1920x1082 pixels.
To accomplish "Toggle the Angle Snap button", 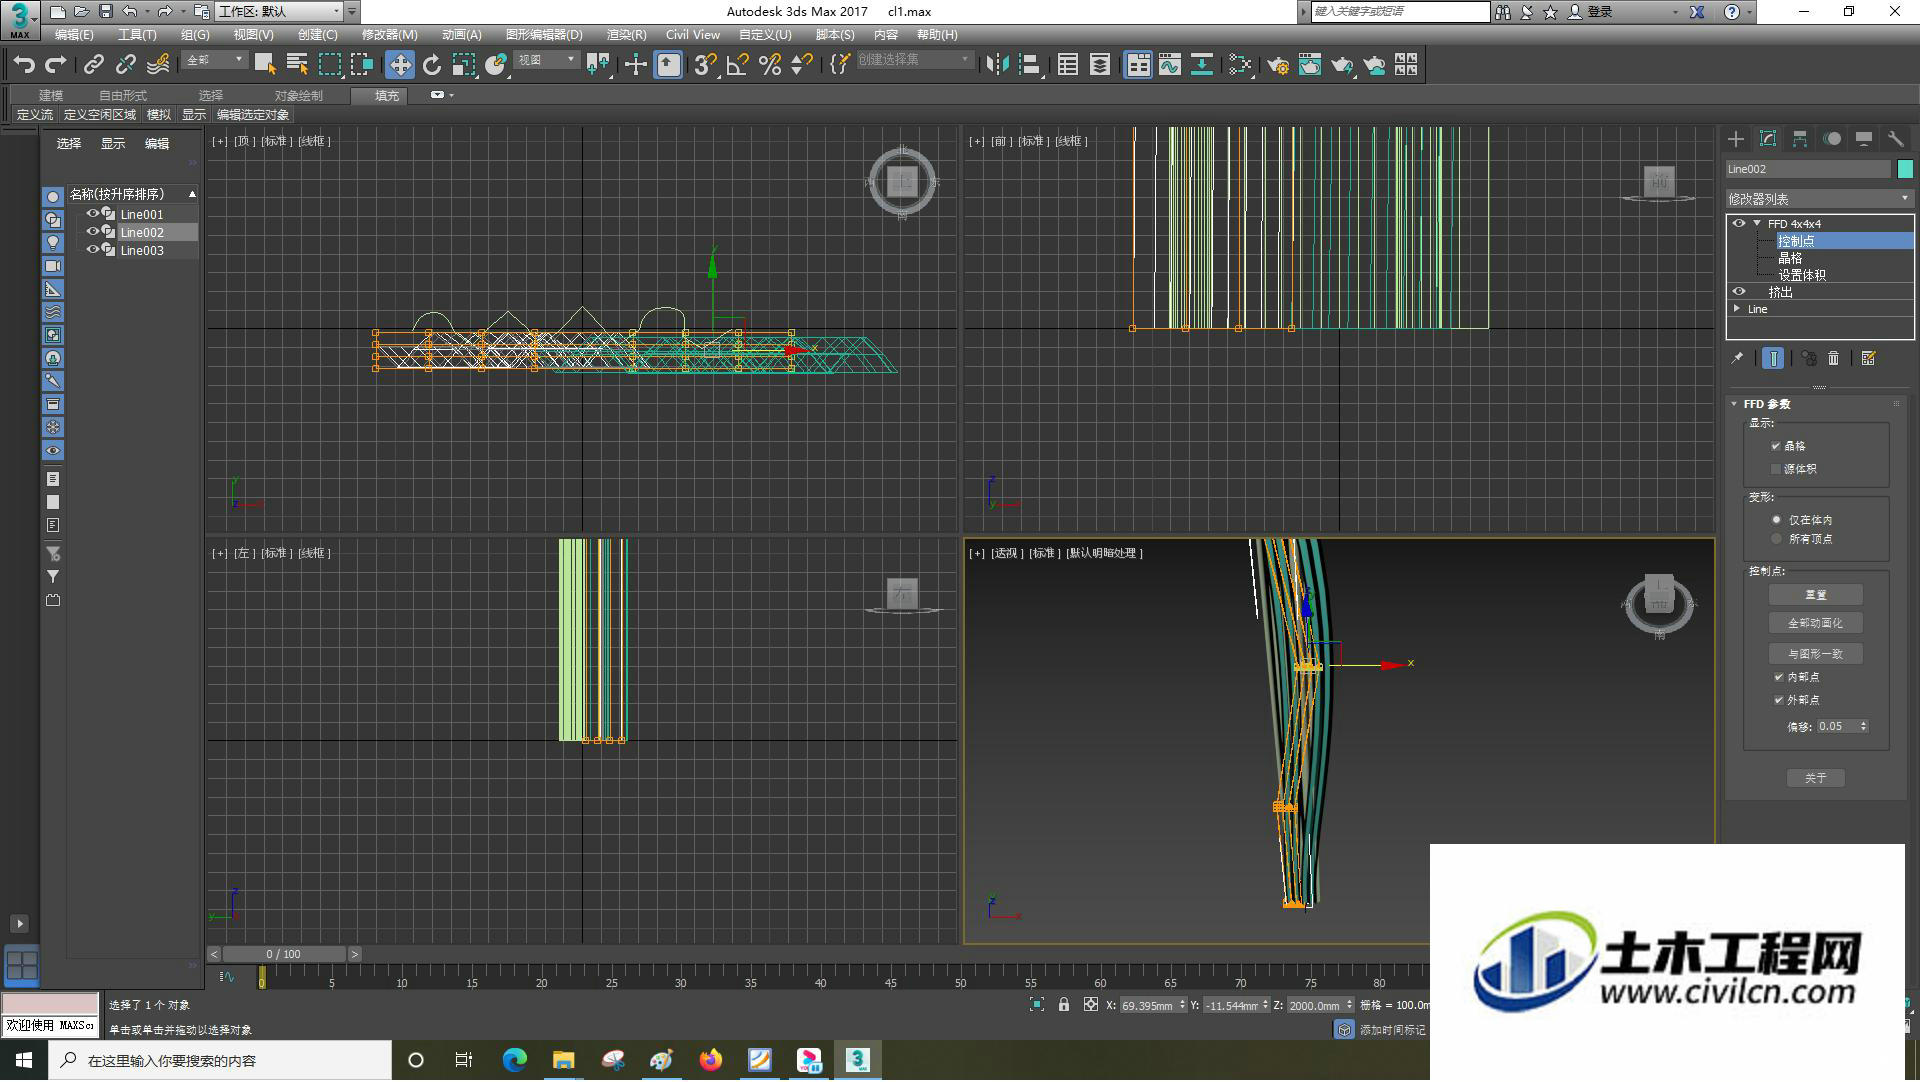I will [737, 65].
